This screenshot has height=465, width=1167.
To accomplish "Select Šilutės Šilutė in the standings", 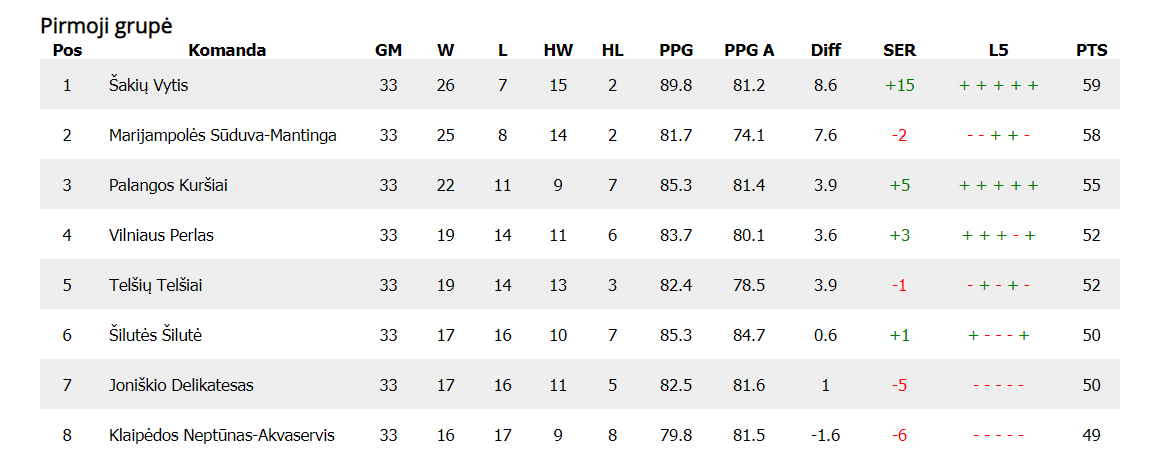I will coord(155,335).
